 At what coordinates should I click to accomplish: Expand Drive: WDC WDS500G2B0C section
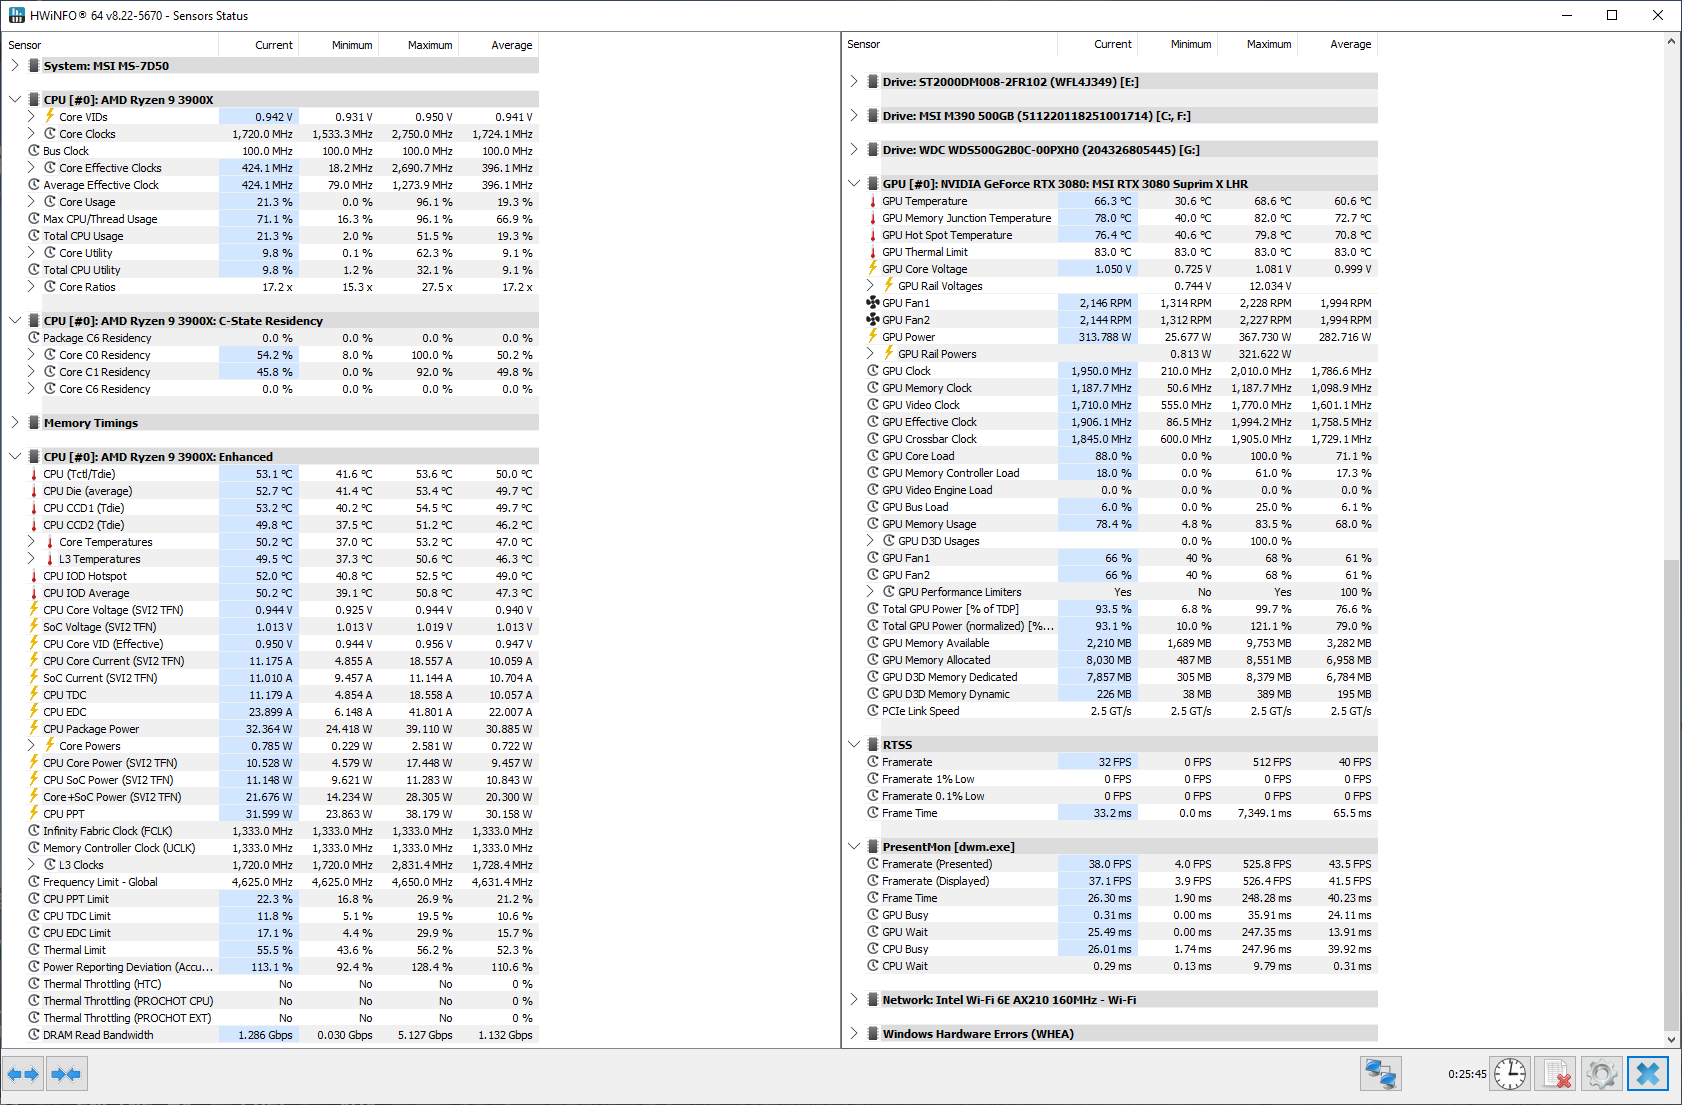[854, 150]
